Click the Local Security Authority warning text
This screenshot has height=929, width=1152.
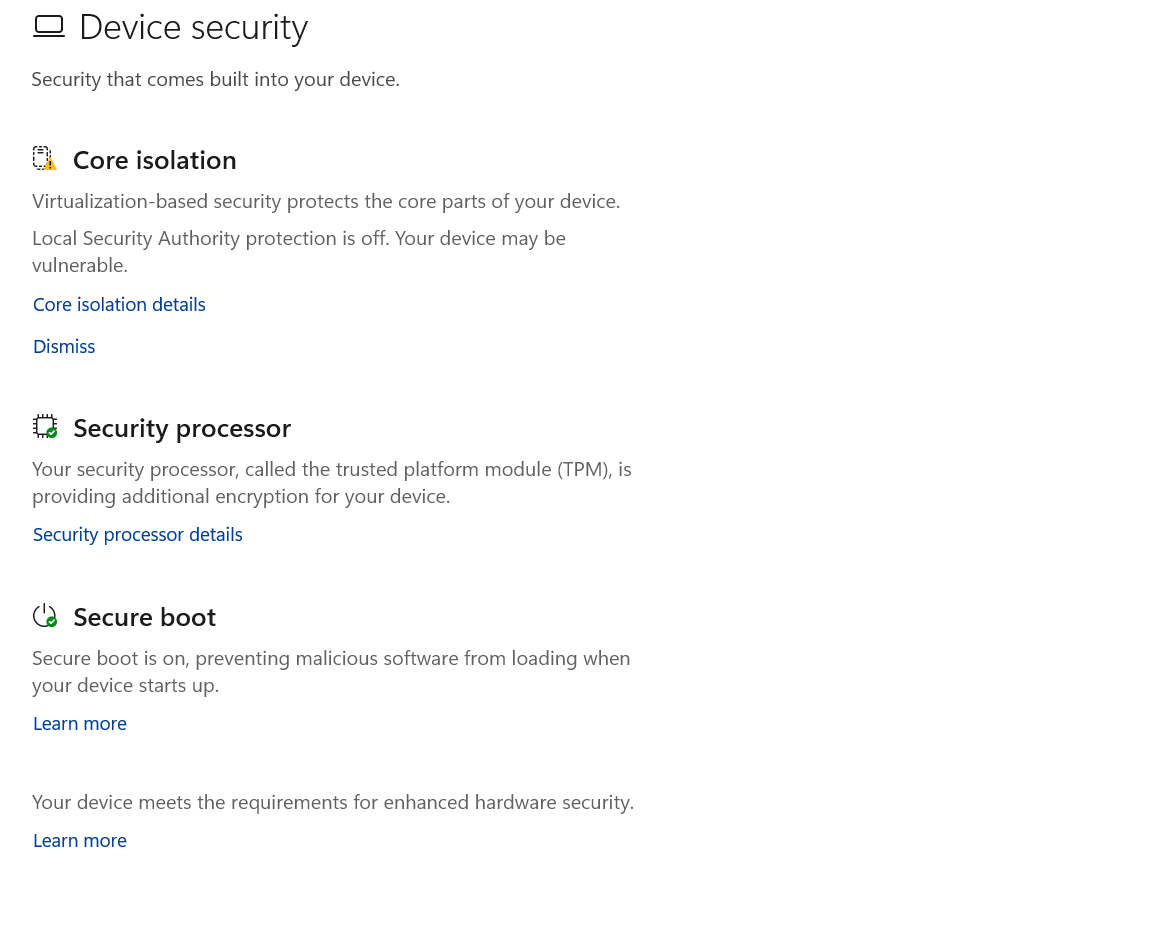pos(298,252)
